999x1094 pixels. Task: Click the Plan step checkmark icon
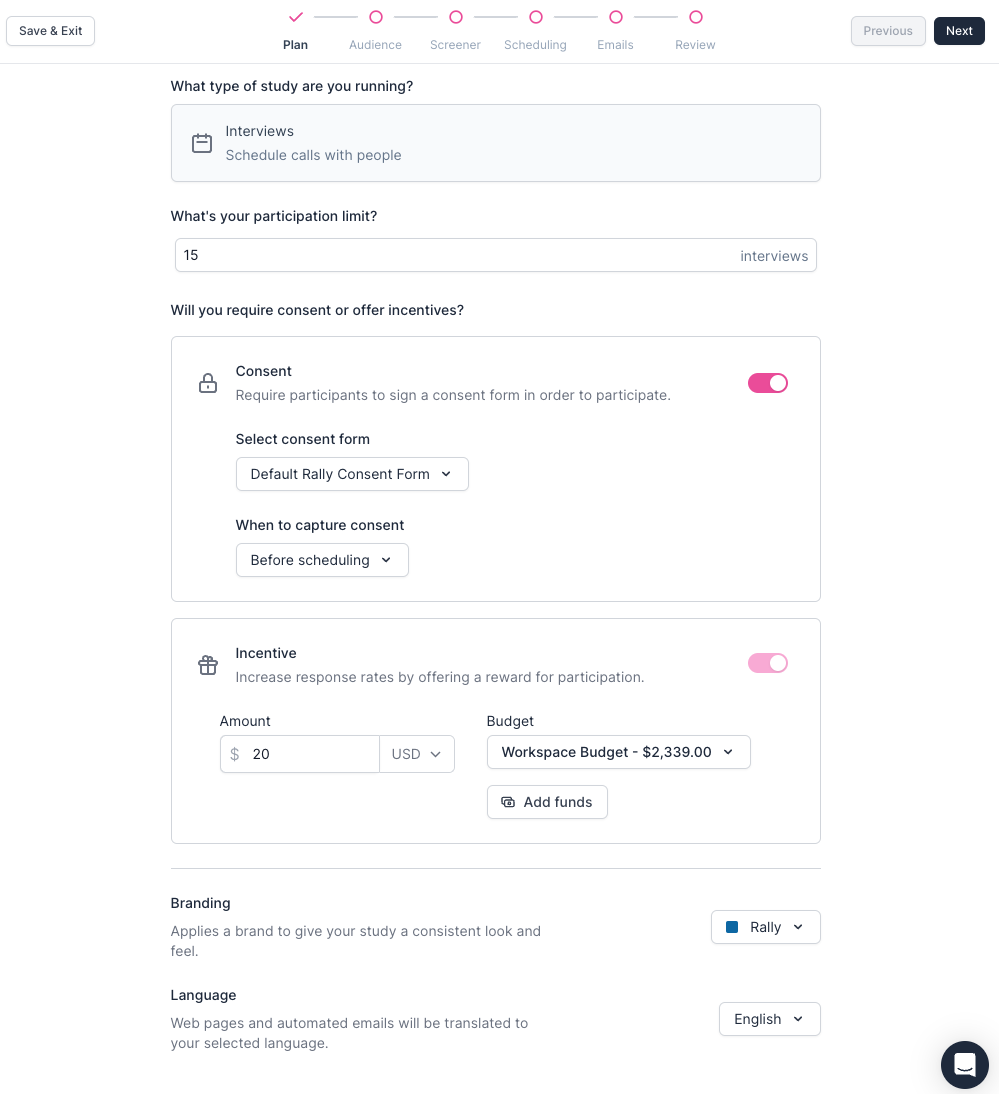click(x=295, y=17)
